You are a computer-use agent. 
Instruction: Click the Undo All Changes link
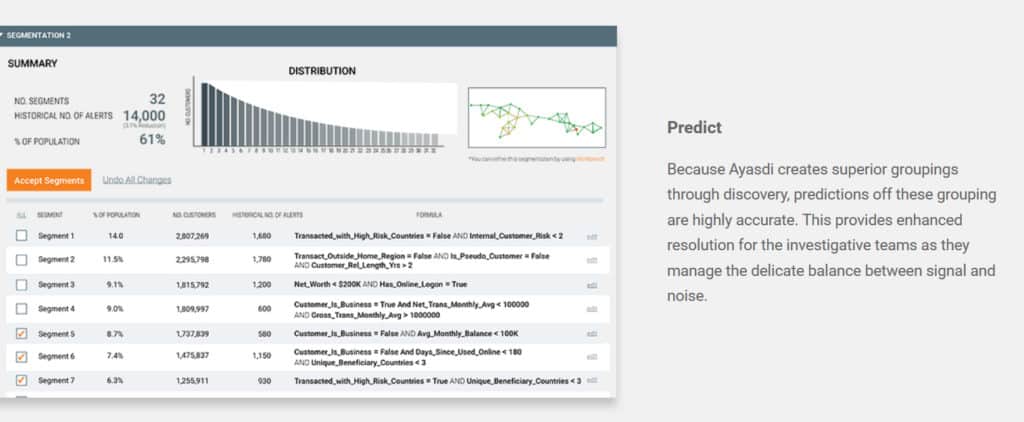pos(137,180)
